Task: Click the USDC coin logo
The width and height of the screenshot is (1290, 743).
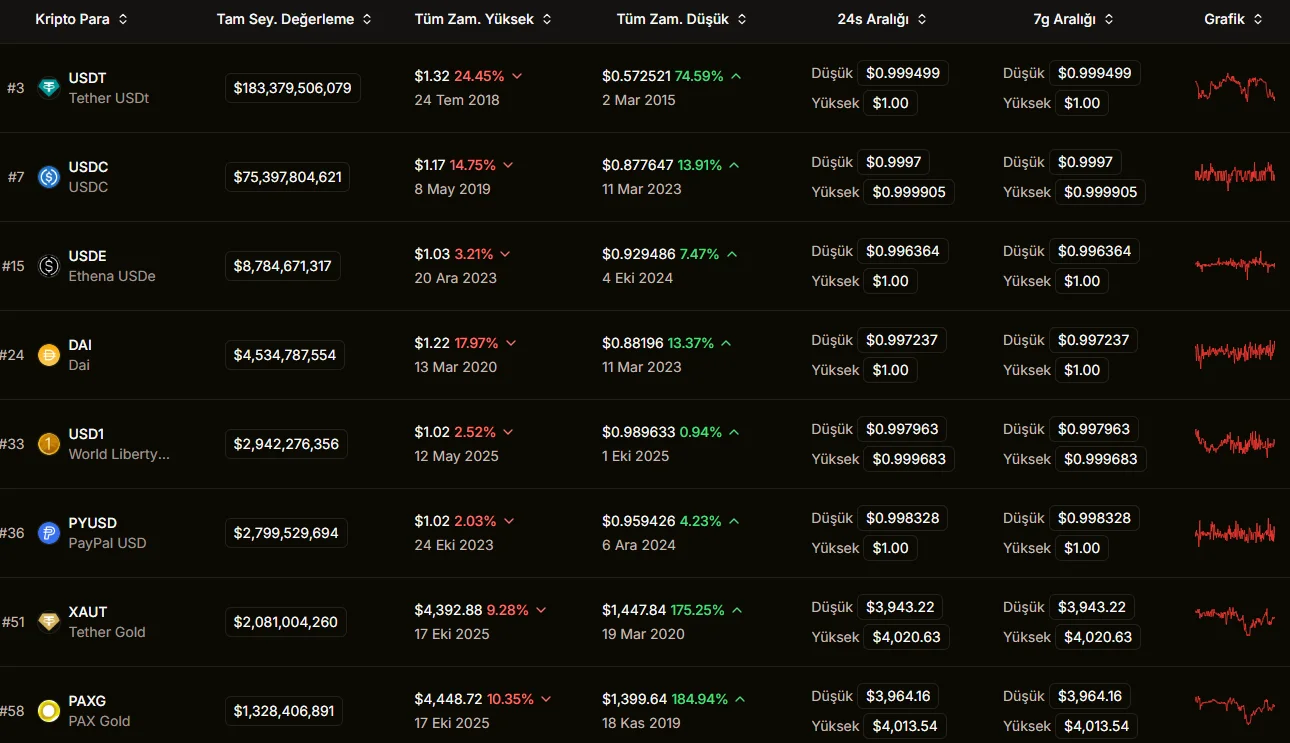Action: tap(48, 177)
